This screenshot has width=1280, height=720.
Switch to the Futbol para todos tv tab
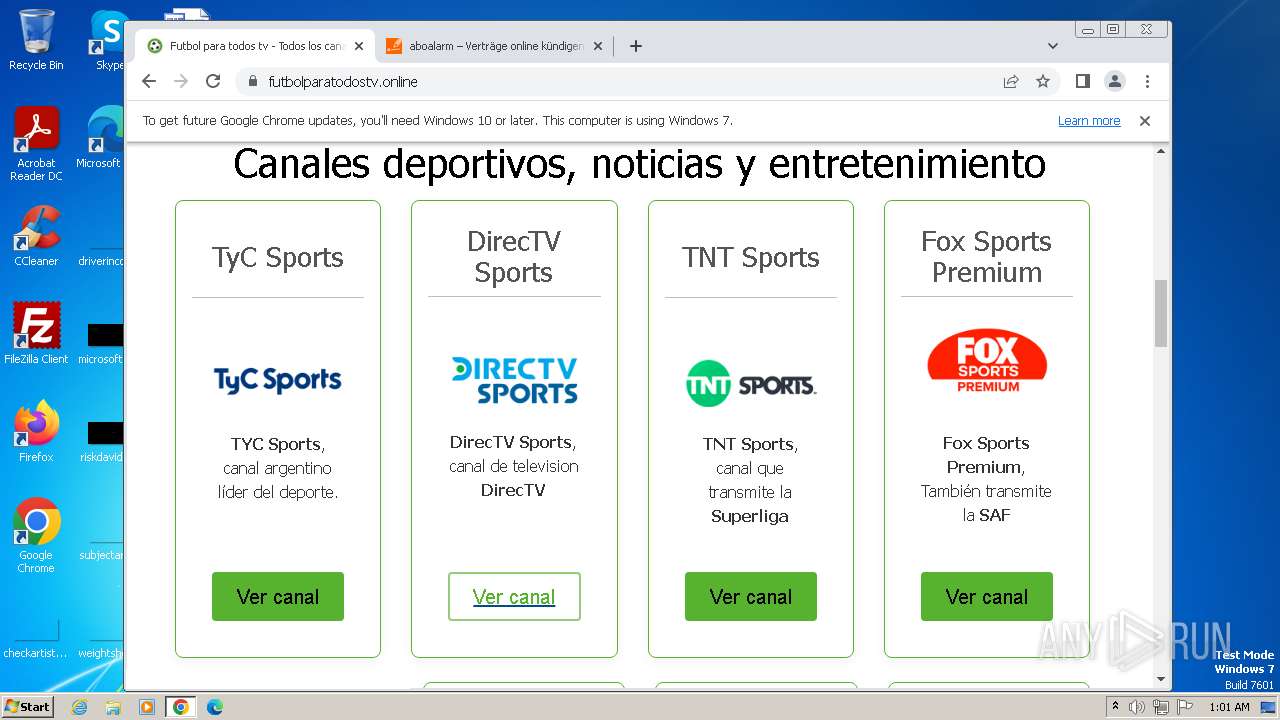click(x=255, y=46)
